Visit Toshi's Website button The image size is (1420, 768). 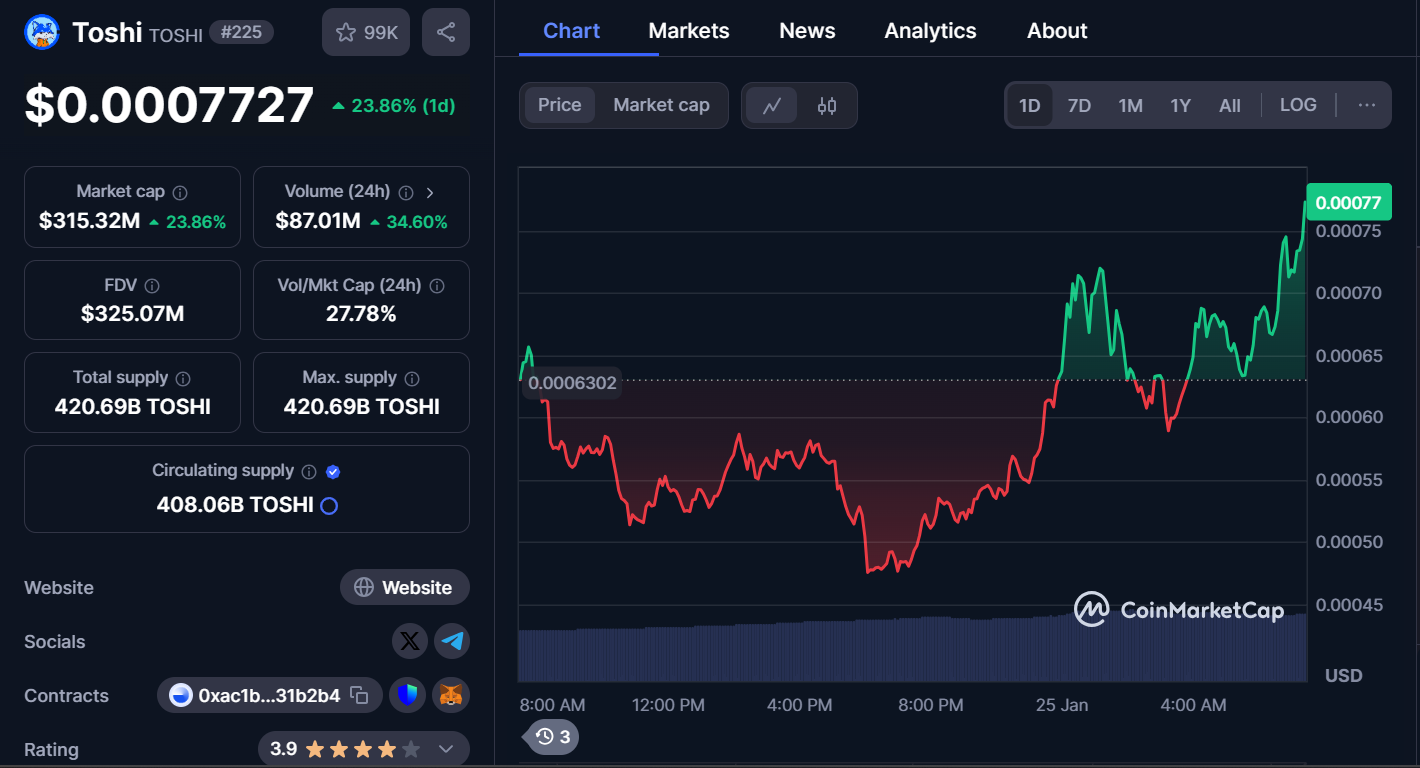coord(405,587)
